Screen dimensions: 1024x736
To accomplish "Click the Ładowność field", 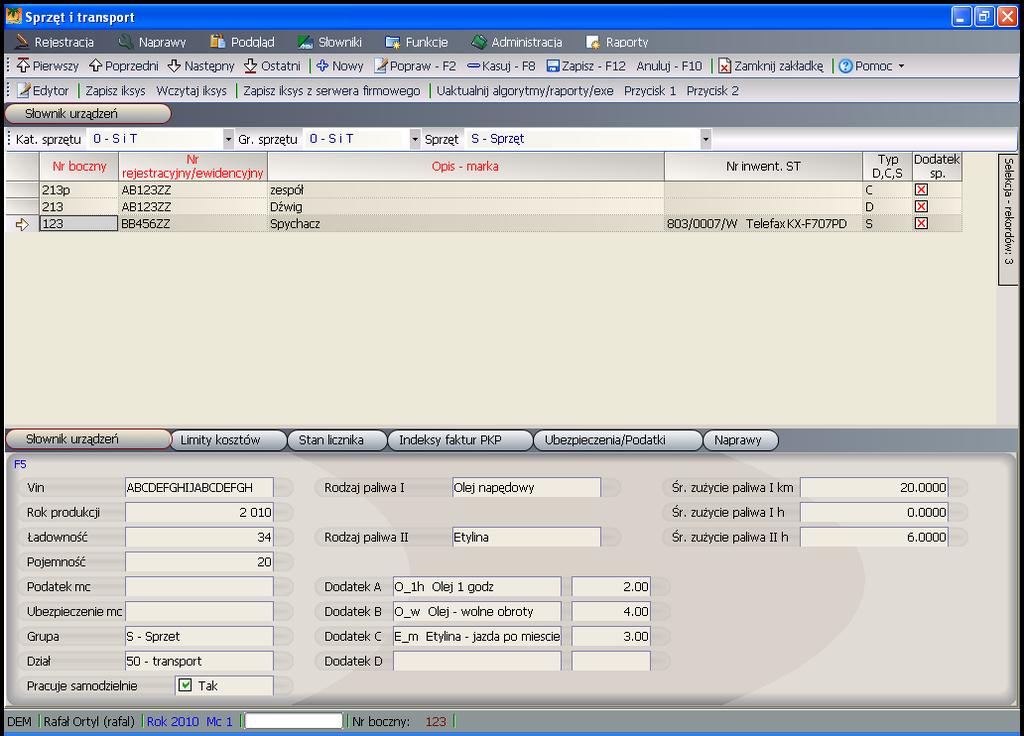I will [199, 537].
